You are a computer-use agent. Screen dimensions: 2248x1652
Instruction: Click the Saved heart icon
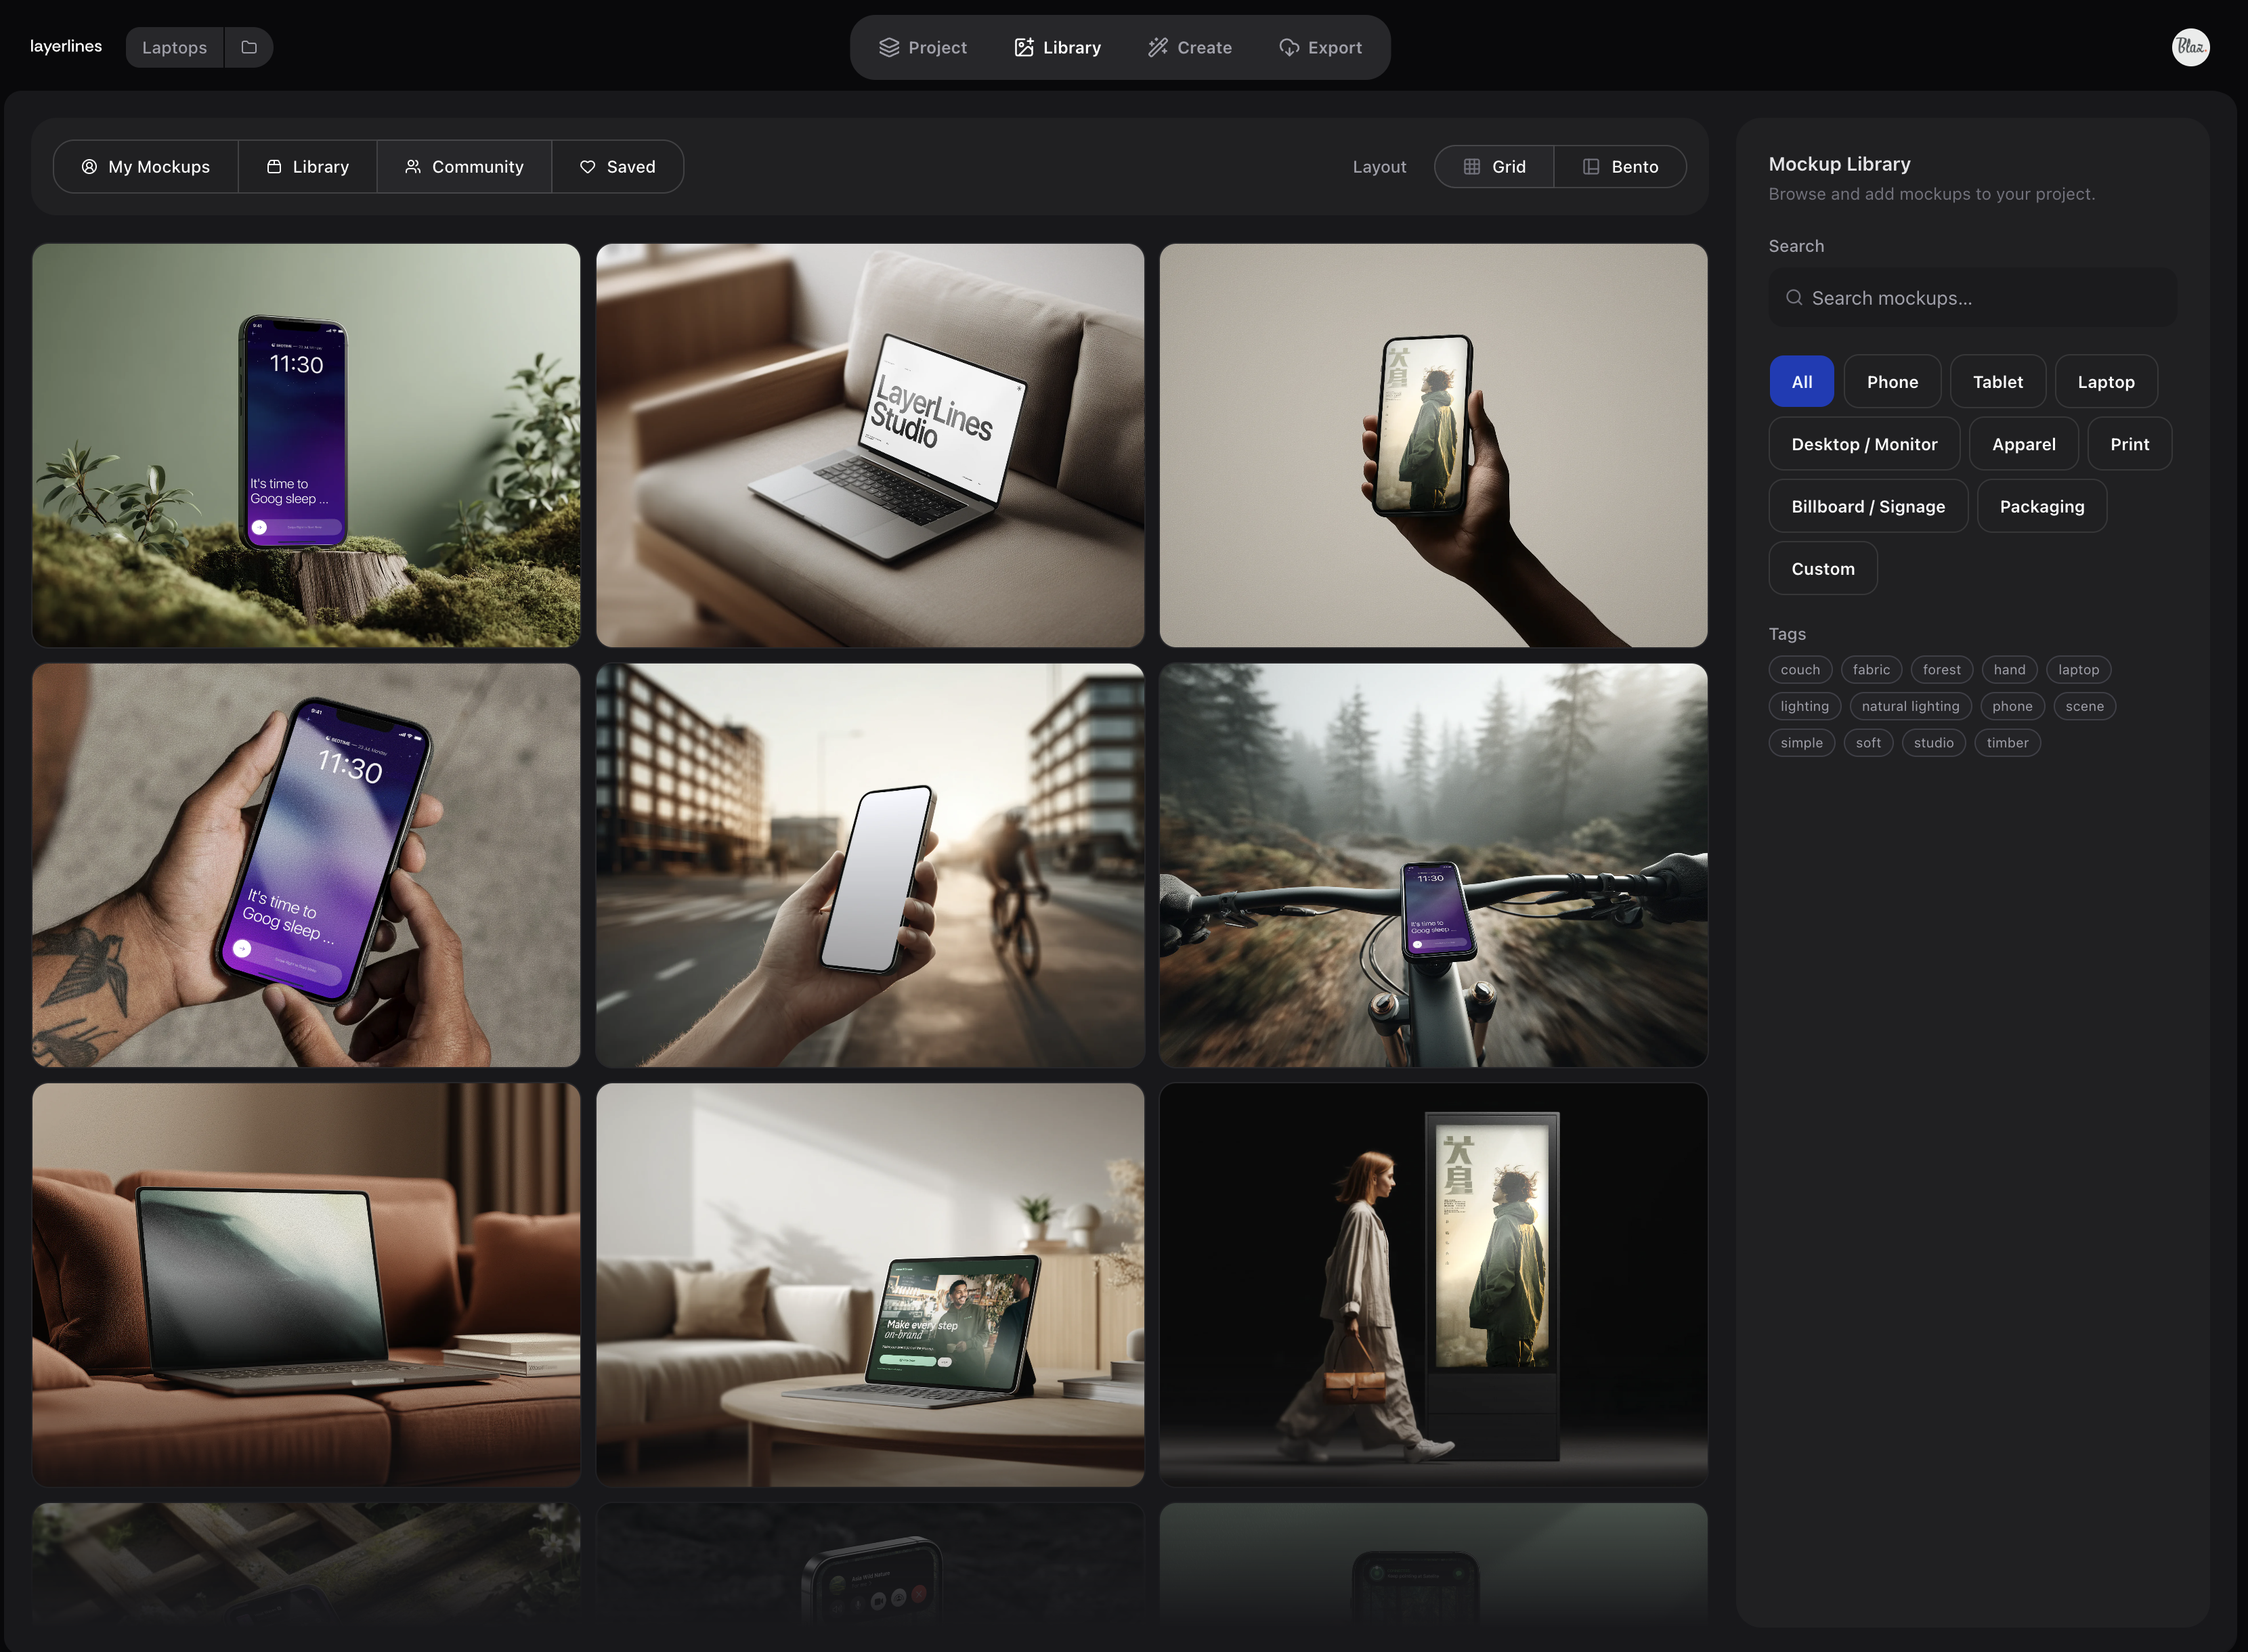[587, 167]
